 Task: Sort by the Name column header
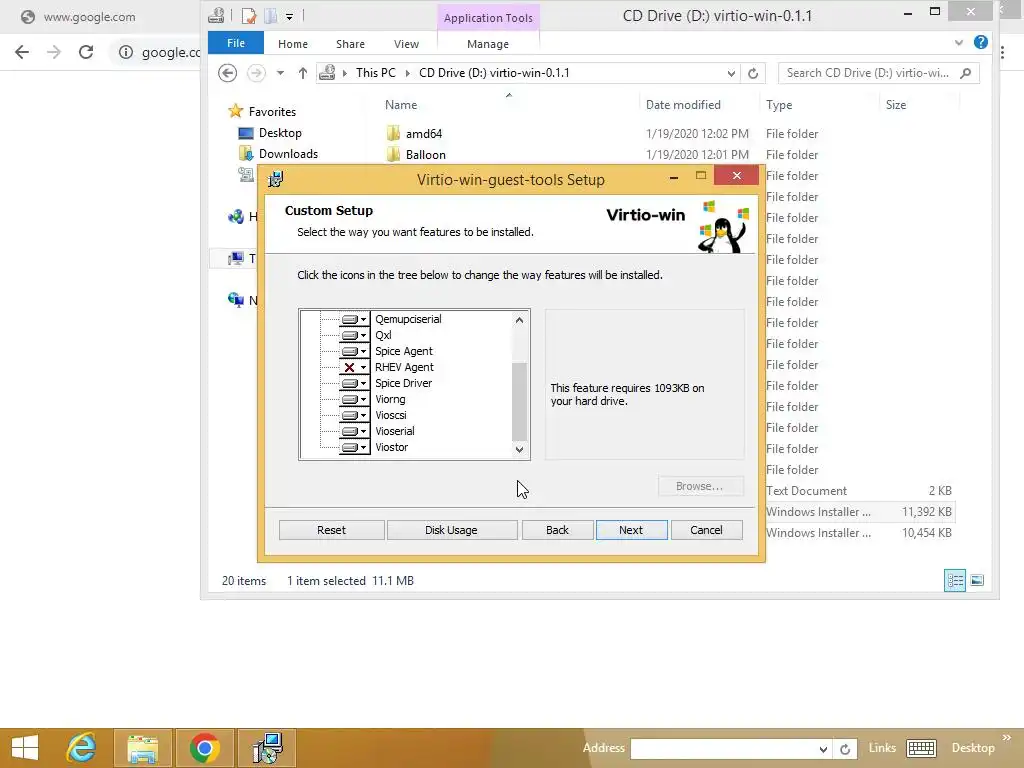point(401,104)
